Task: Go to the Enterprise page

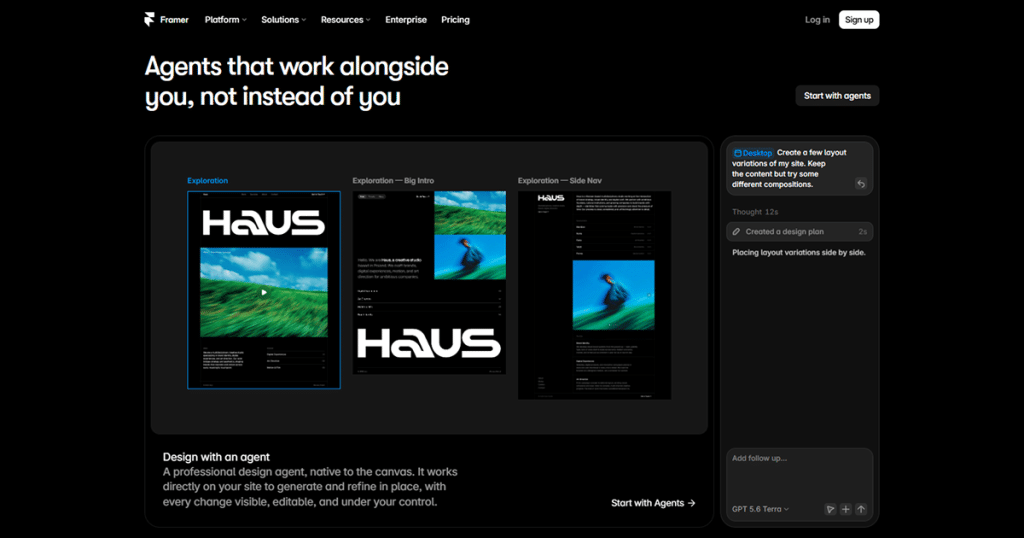Action: (406, 20)
